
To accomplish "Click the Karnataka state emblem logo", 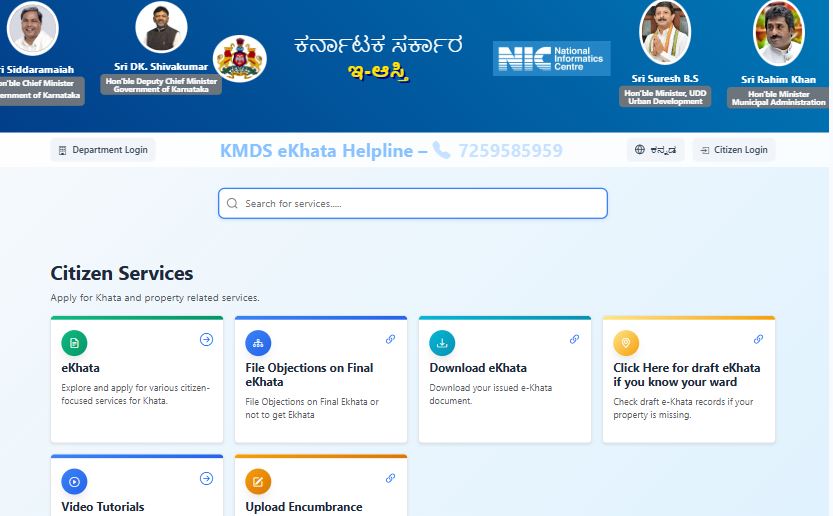I will (x=240, y=58).
